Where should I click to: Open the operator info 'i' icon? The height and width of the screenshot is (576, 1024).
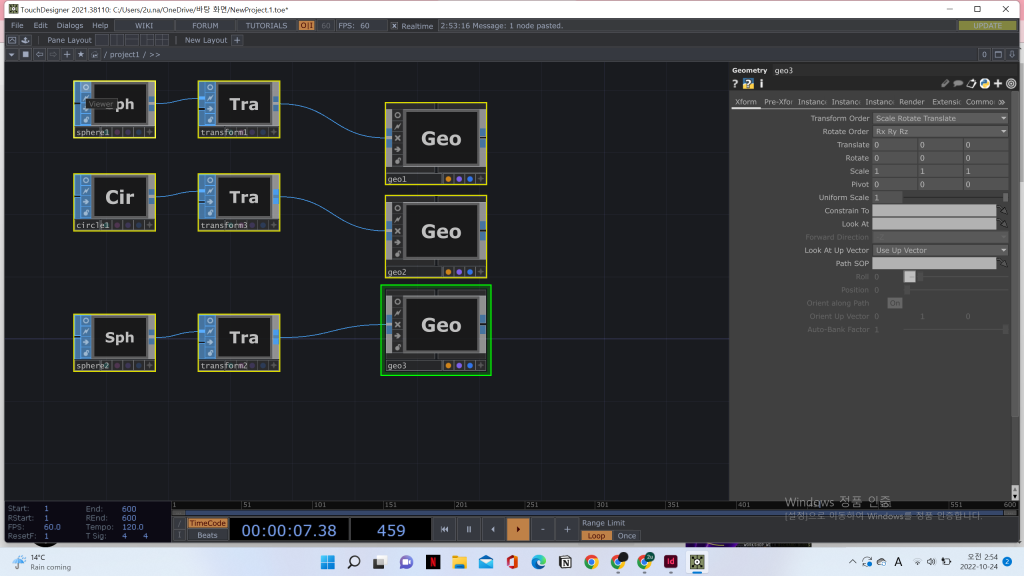[x=762, y=84]
